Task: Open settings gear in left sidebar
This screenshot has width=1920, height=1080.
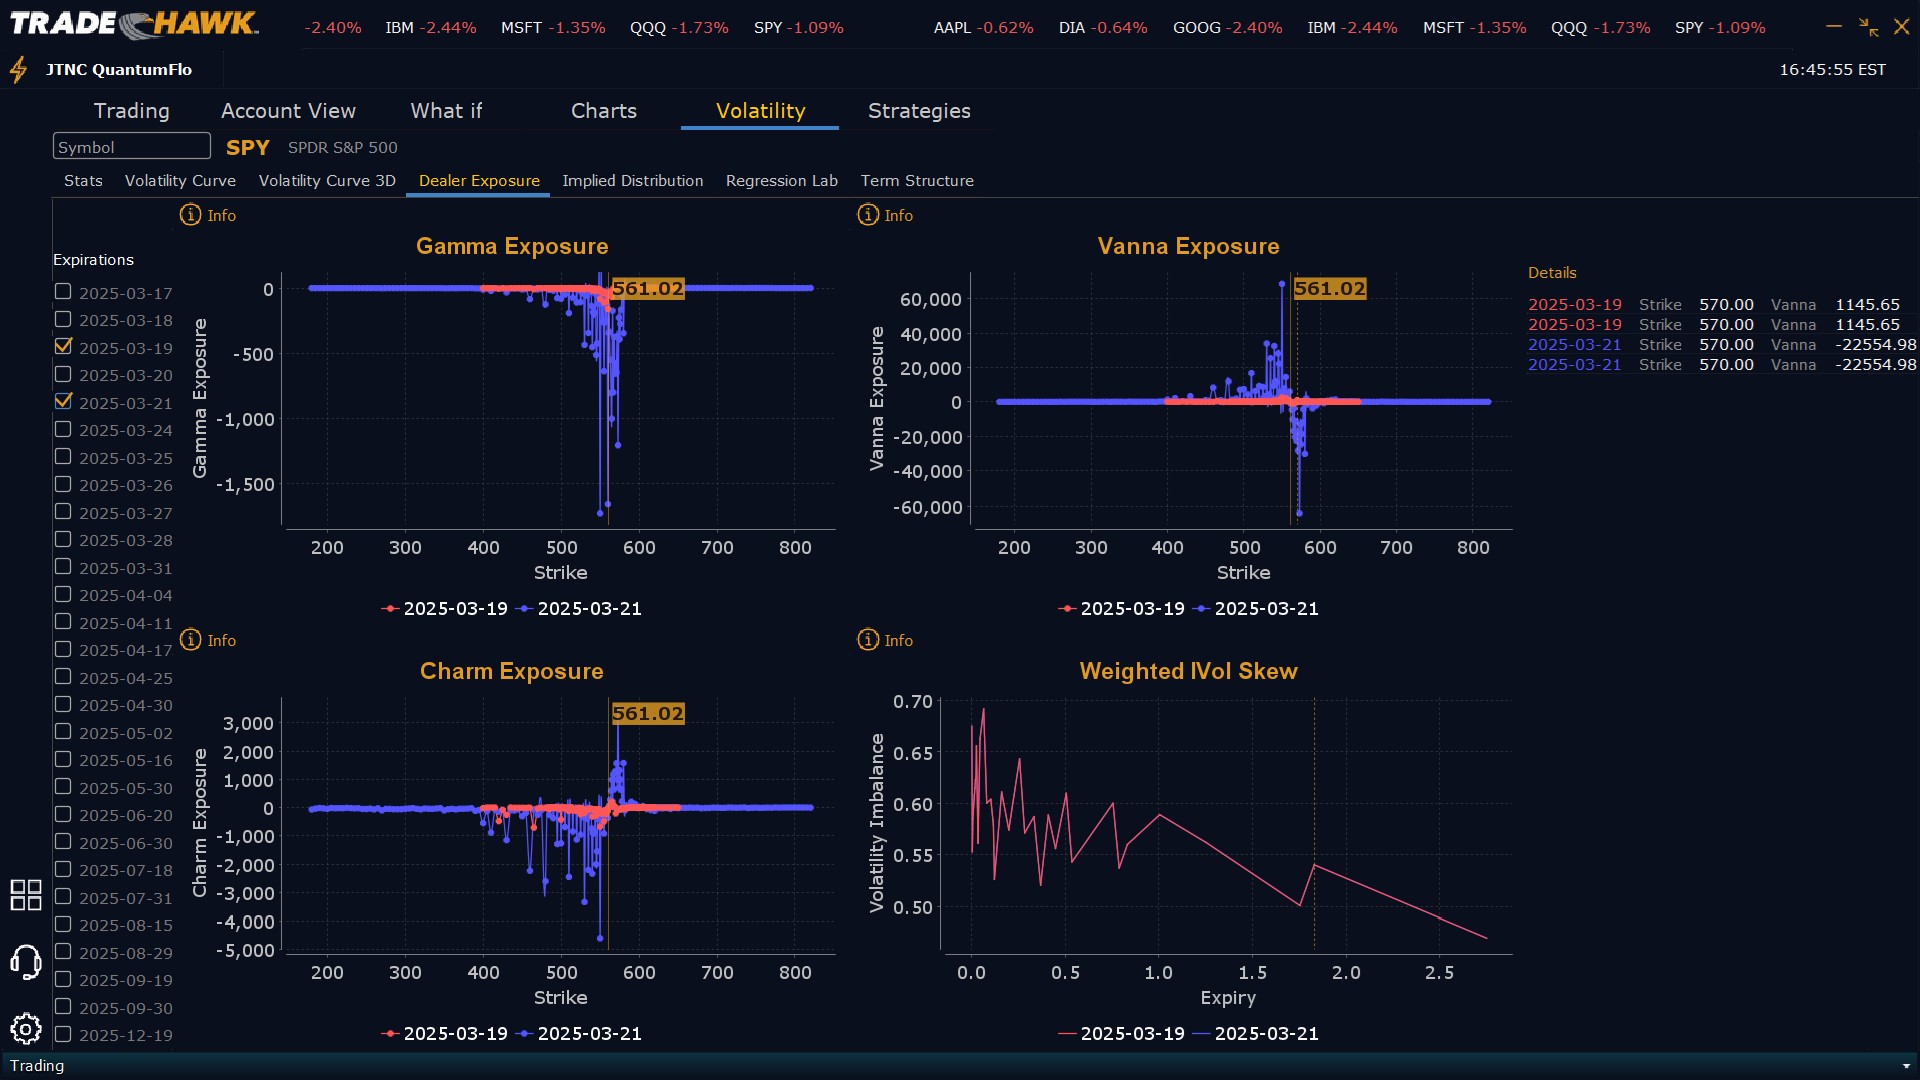Action: [x=25, y=1028]
